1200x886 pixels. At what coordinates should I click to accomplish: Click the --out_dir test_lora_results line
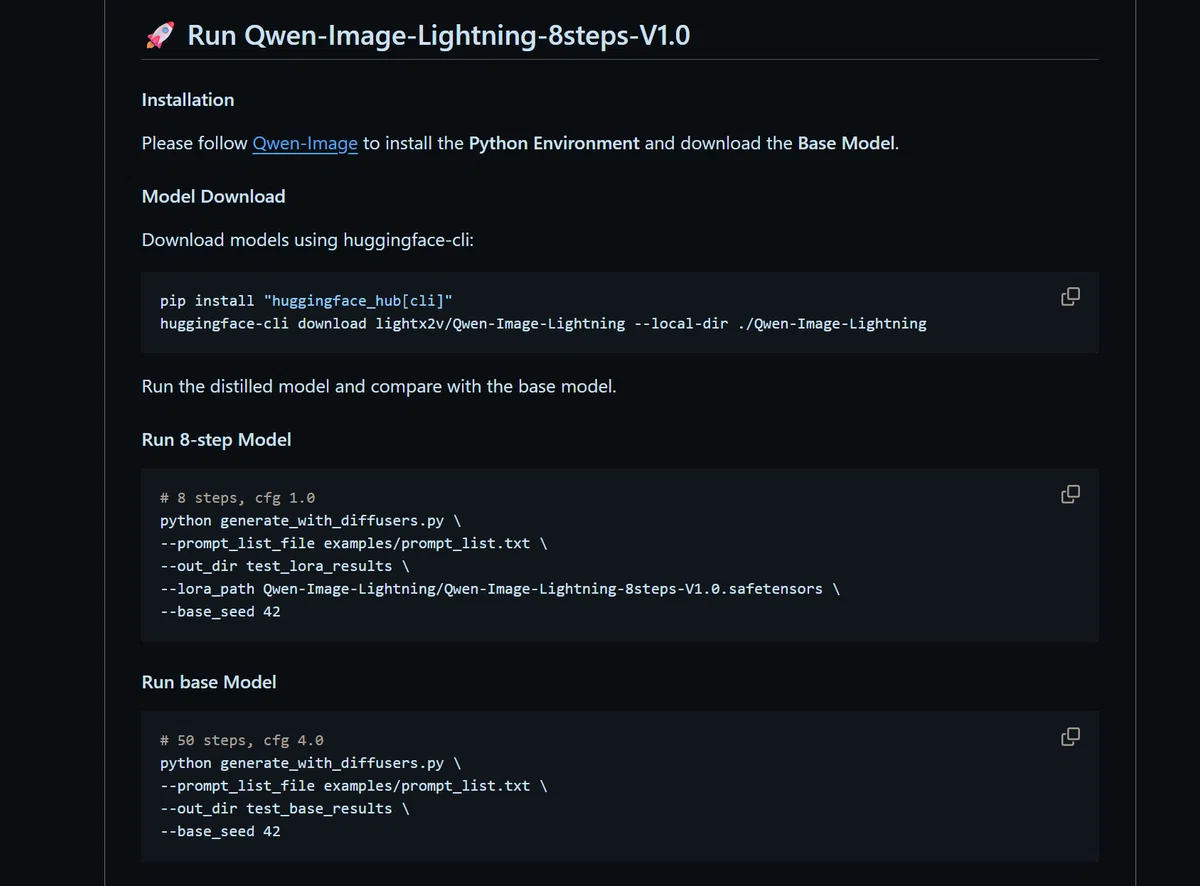point(285,566)
